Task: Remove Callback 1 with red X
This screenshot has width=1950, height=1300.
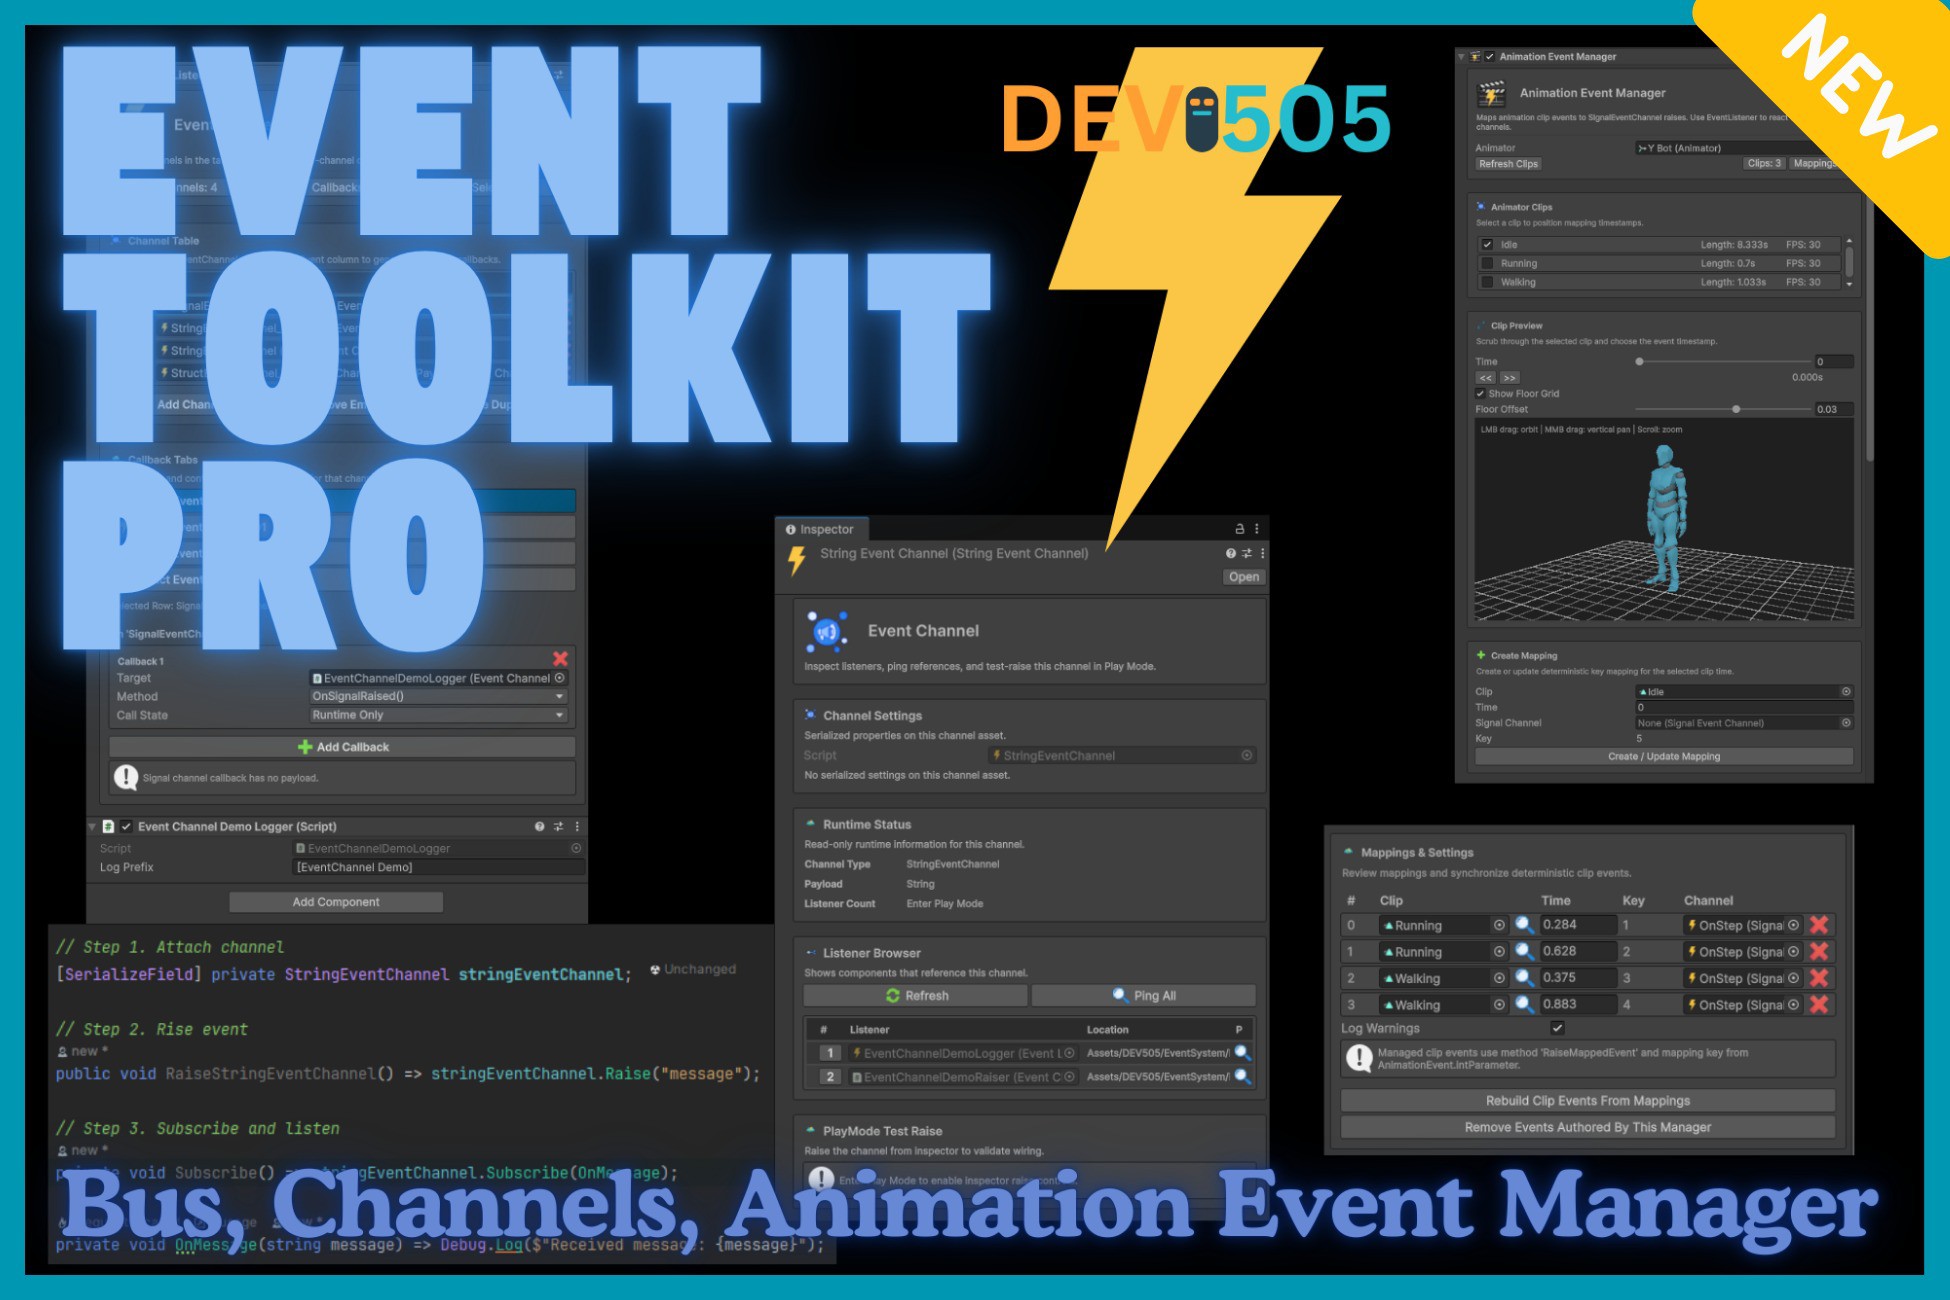Action: pyautogui.click(x=560, y=658)
